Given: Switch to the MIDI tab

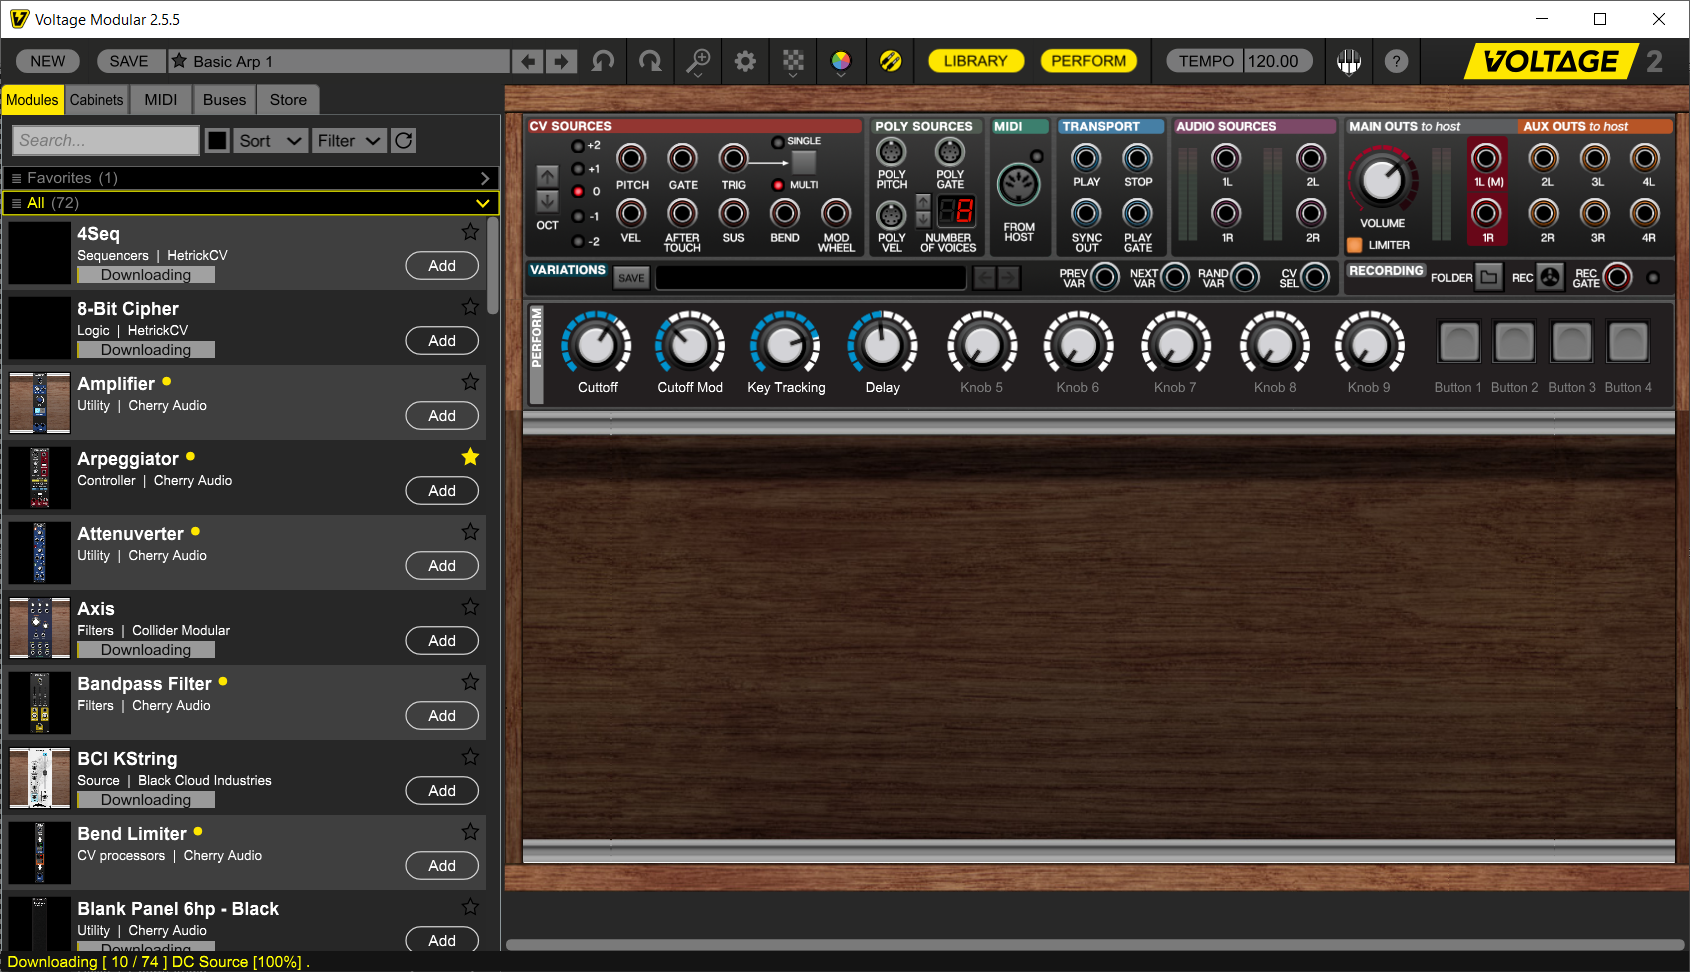Looking at the screenshot, I should pos(160,100).
